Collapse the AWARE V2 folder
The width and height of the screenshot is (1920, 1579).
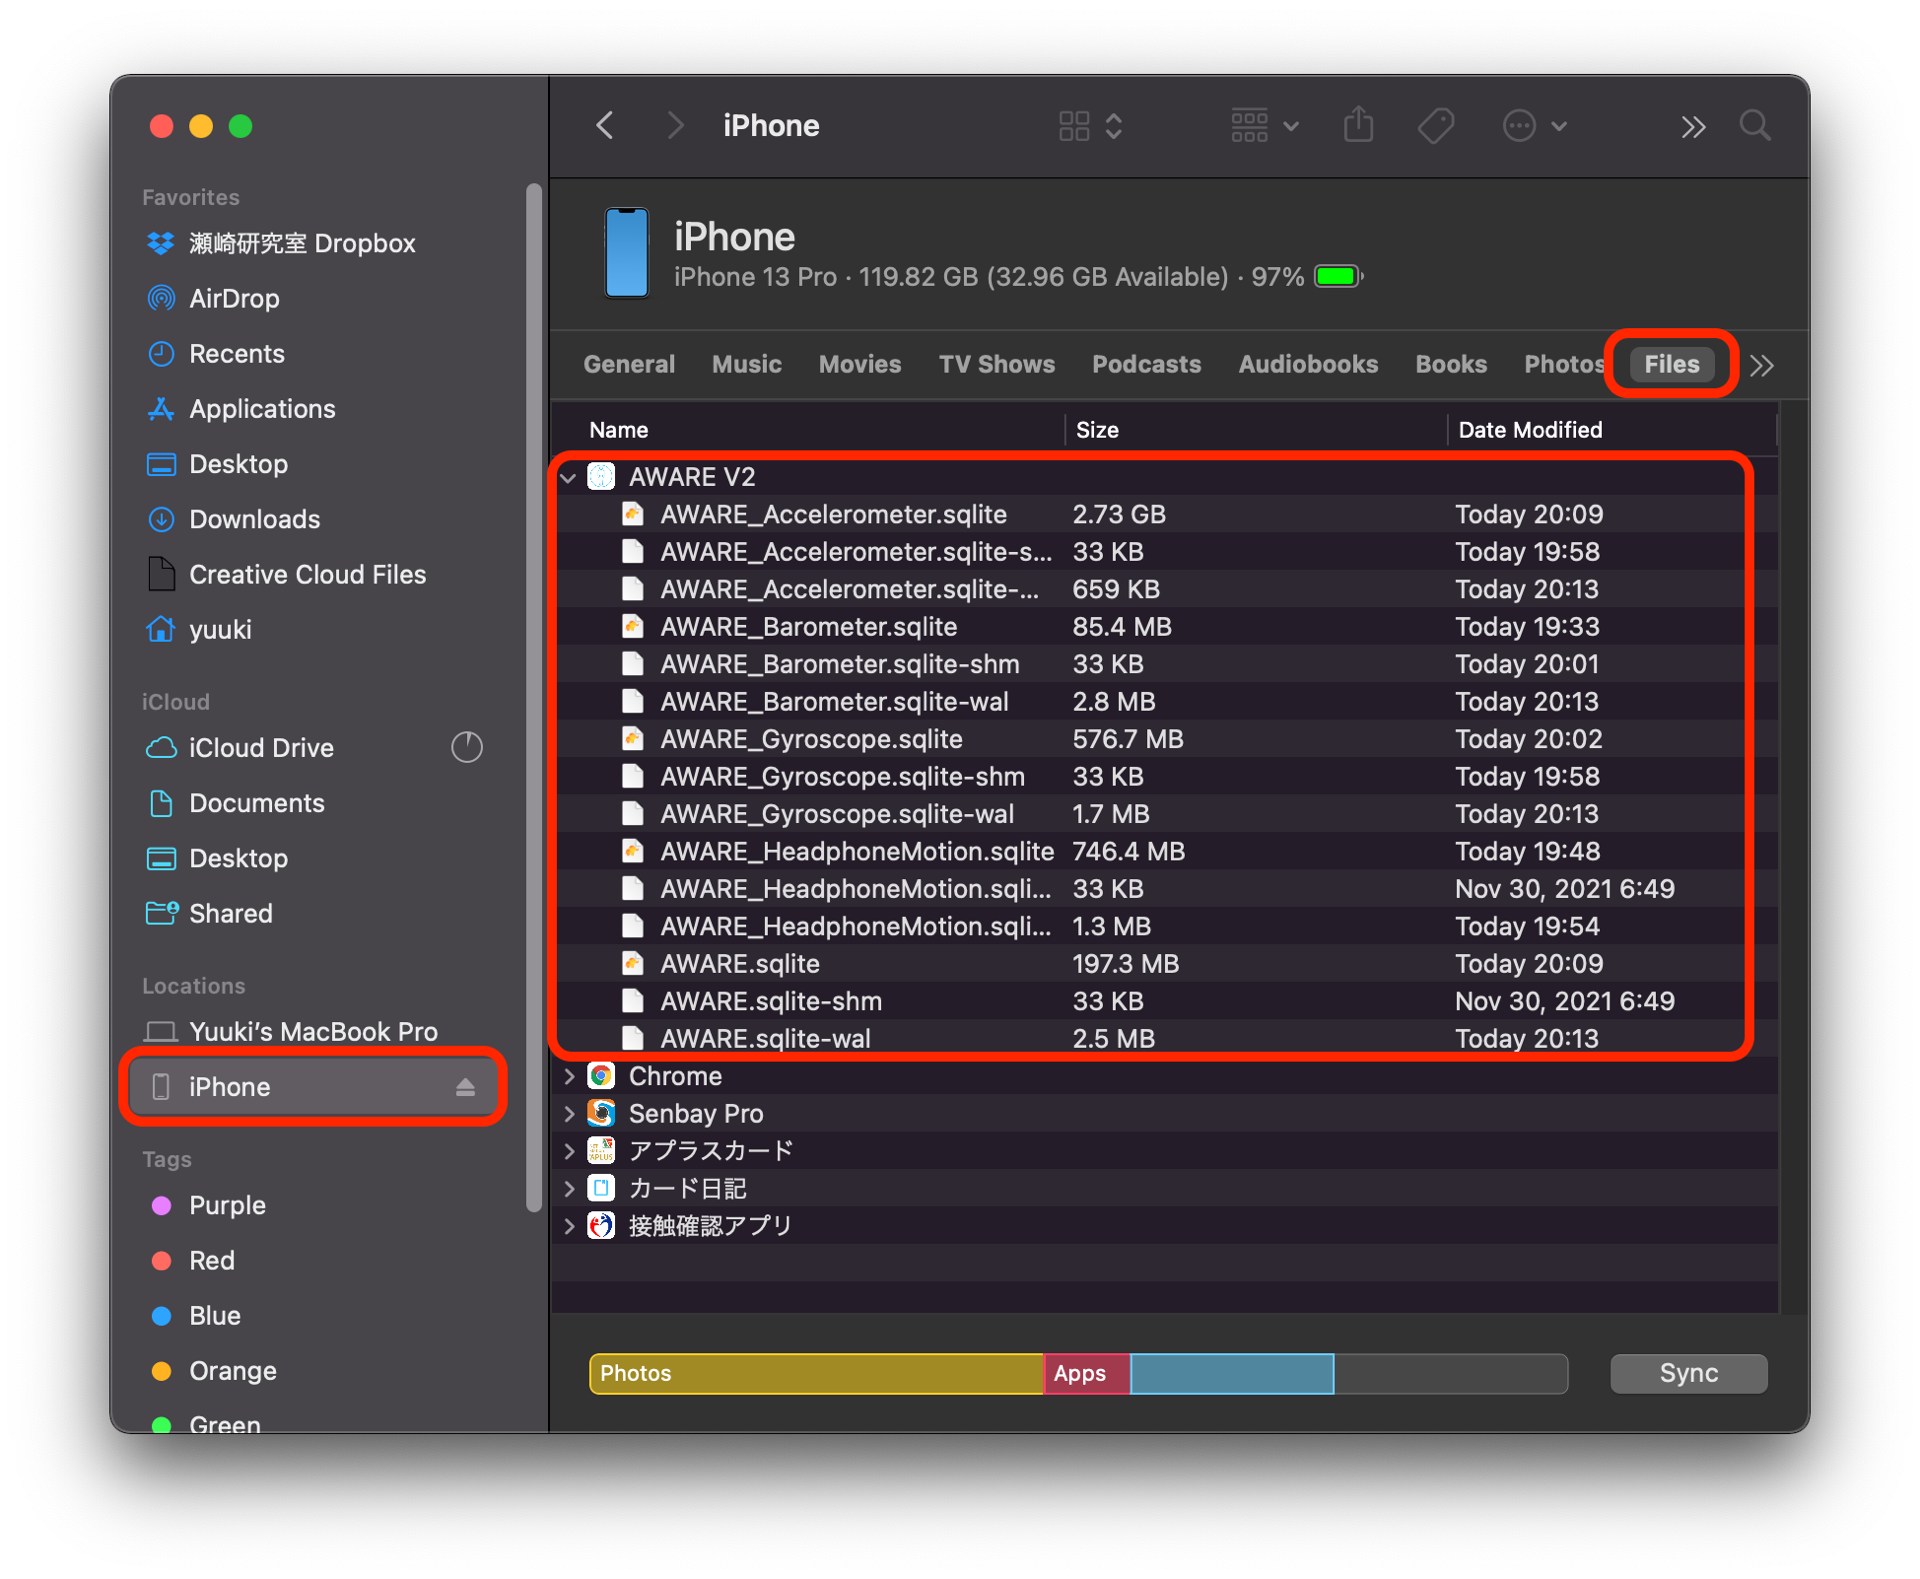click(x=568, y=477)
